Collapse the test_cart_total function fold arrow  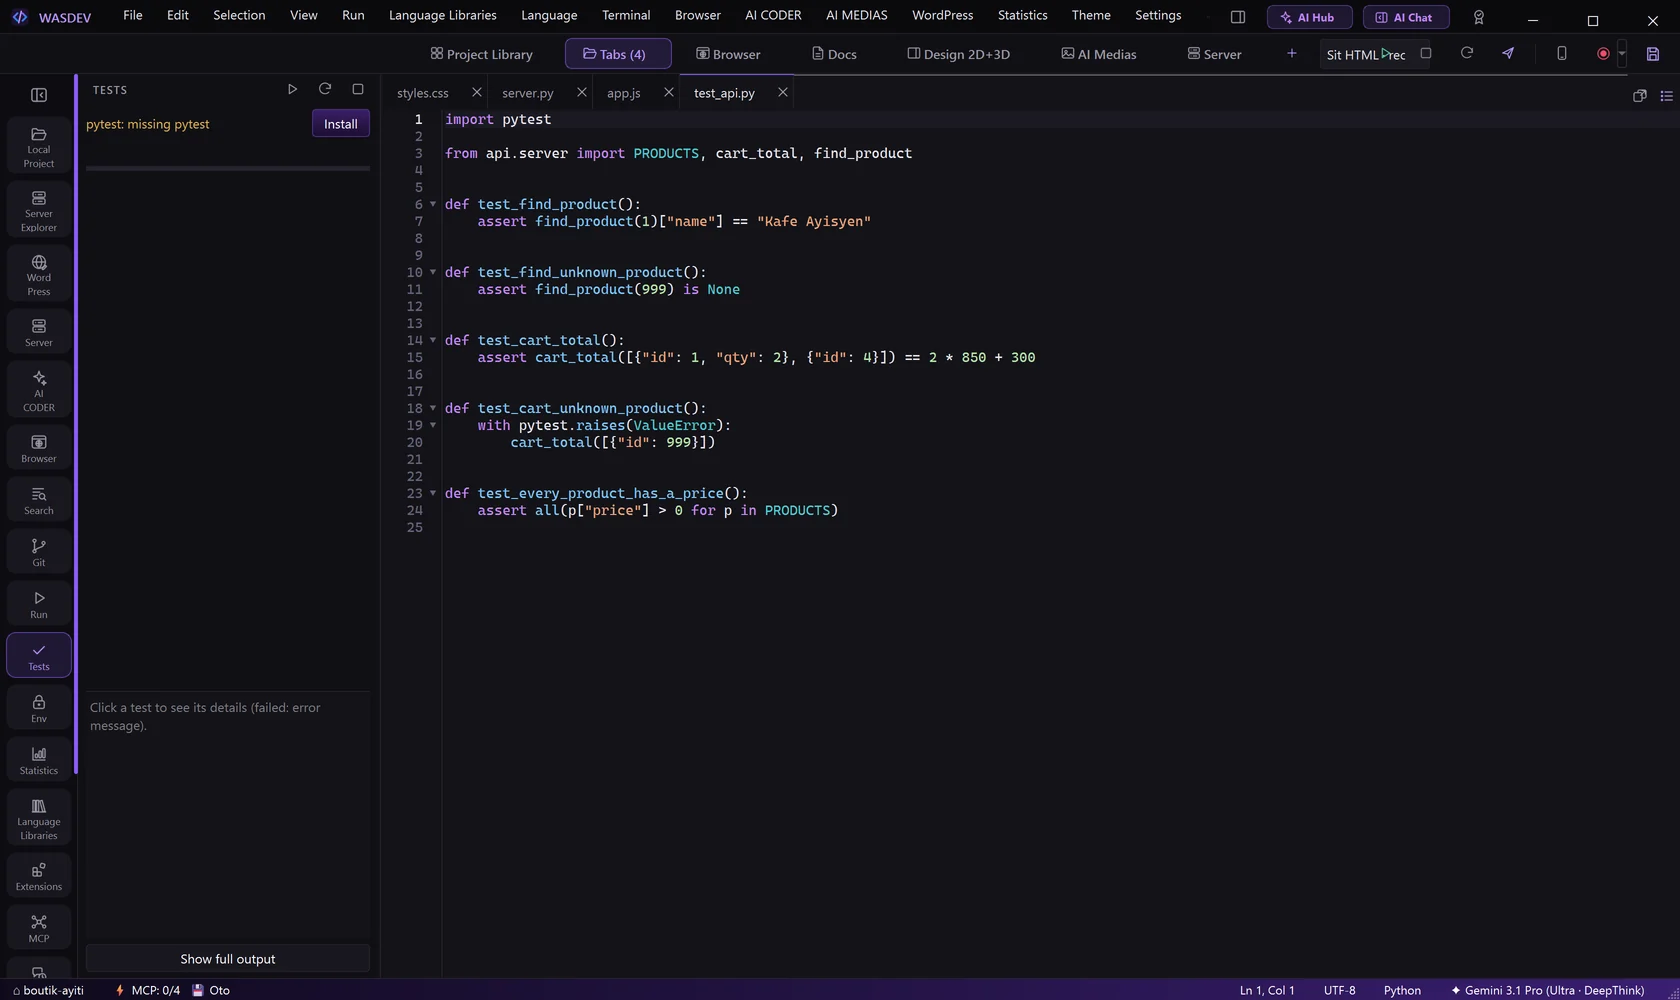pos(433,340)
